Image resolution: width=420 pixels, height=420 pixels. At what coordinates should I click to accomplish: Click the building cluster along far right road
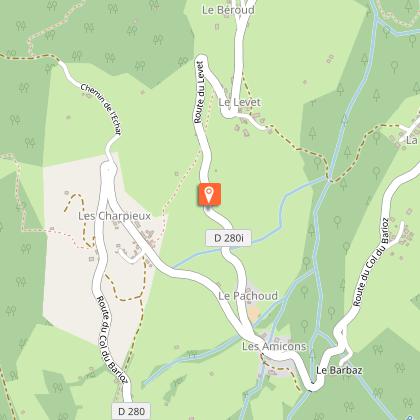(404, 233)
